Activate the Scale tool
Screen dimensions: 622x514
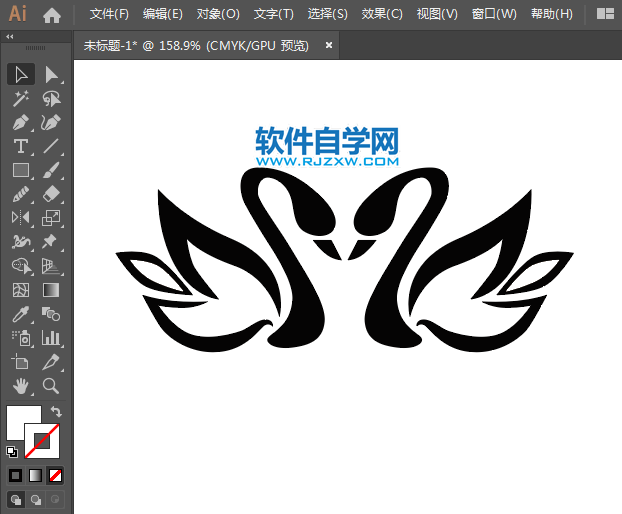click(x=52, y=218)
